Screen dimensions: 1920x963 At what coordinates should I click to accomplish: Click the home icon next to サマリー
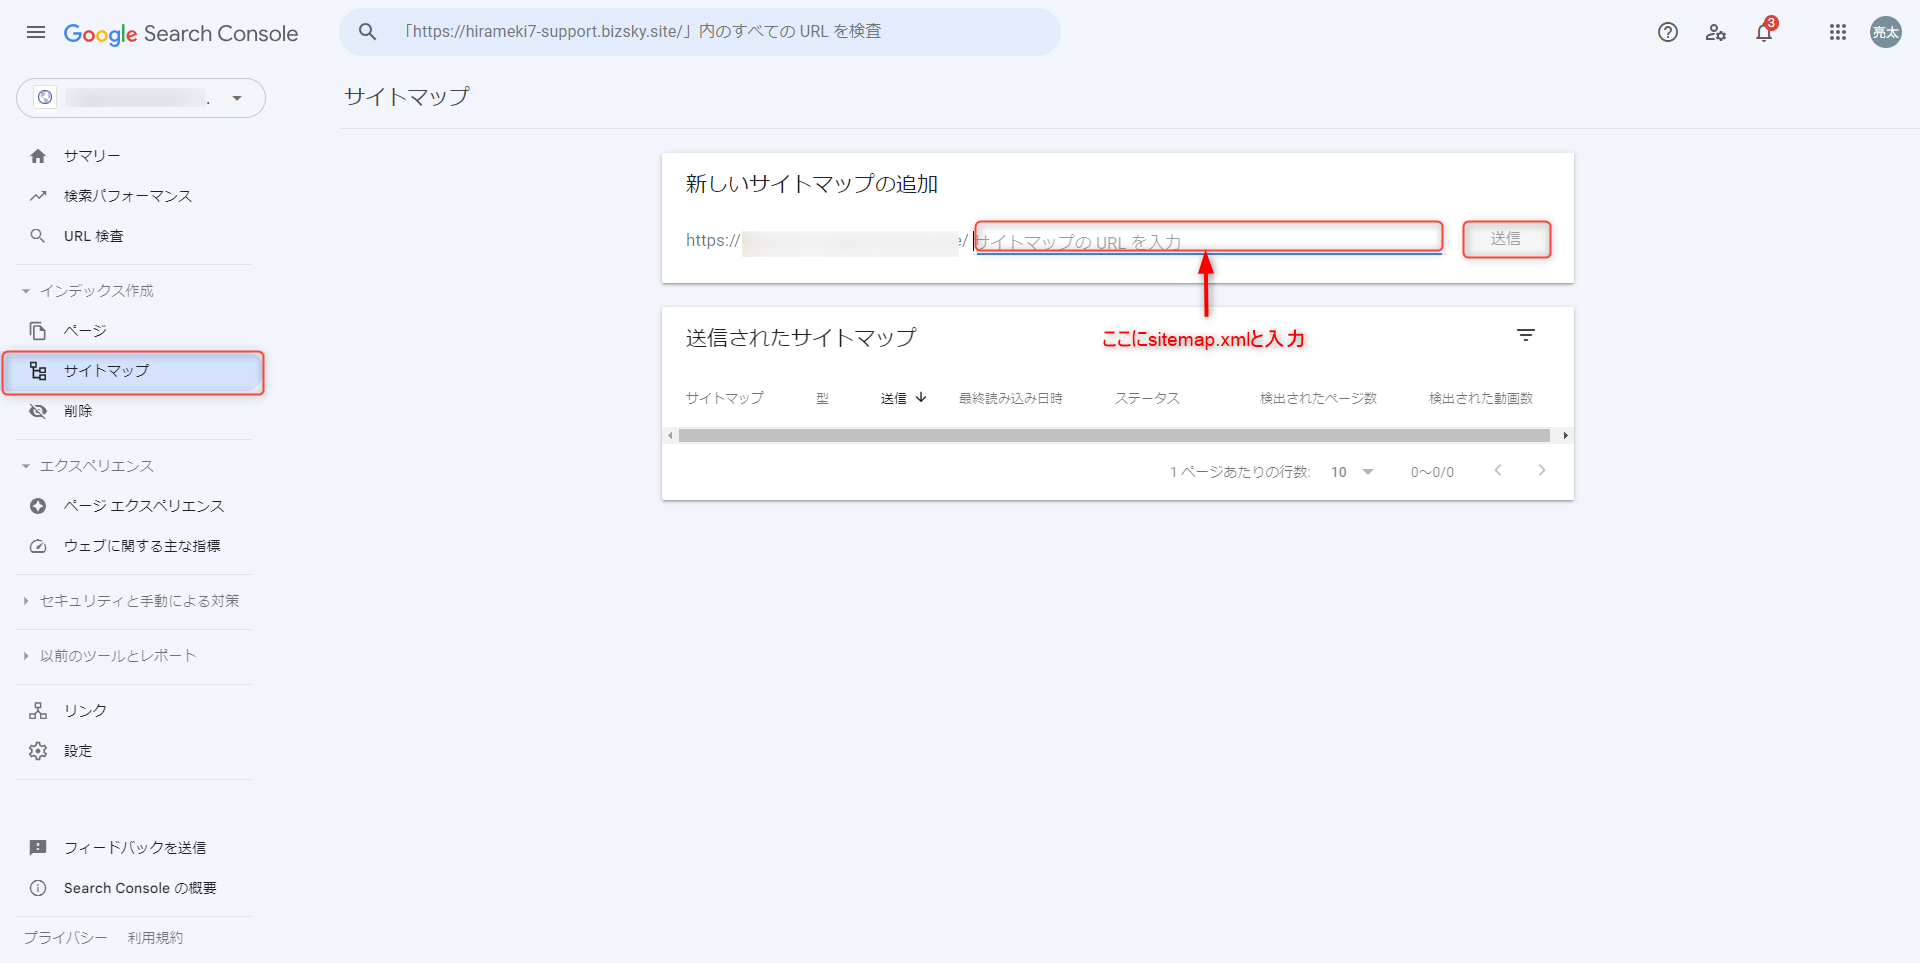(x=38, y=156)
